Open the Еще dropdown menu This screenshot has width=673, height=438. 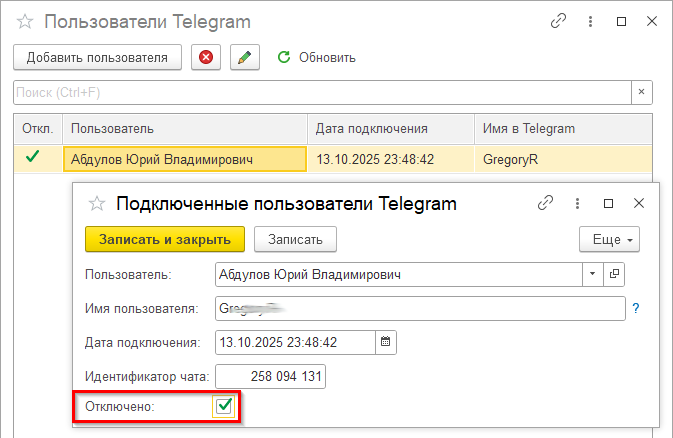[609, 239]
